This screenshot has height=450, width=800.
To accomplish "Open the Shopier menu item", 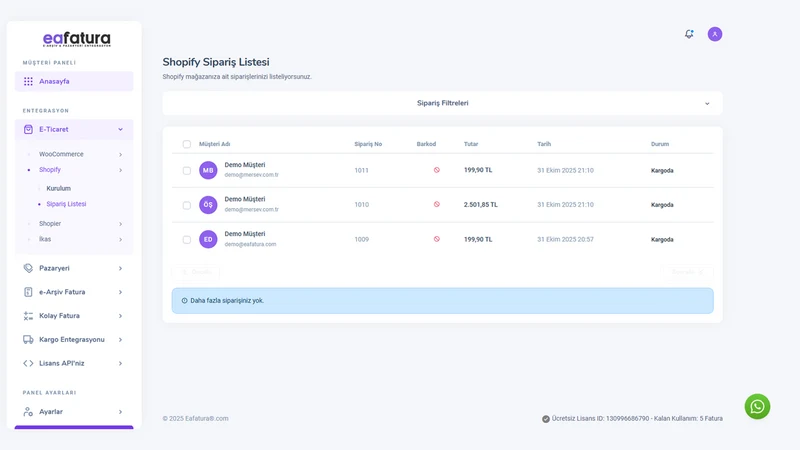I will [50, 223].
